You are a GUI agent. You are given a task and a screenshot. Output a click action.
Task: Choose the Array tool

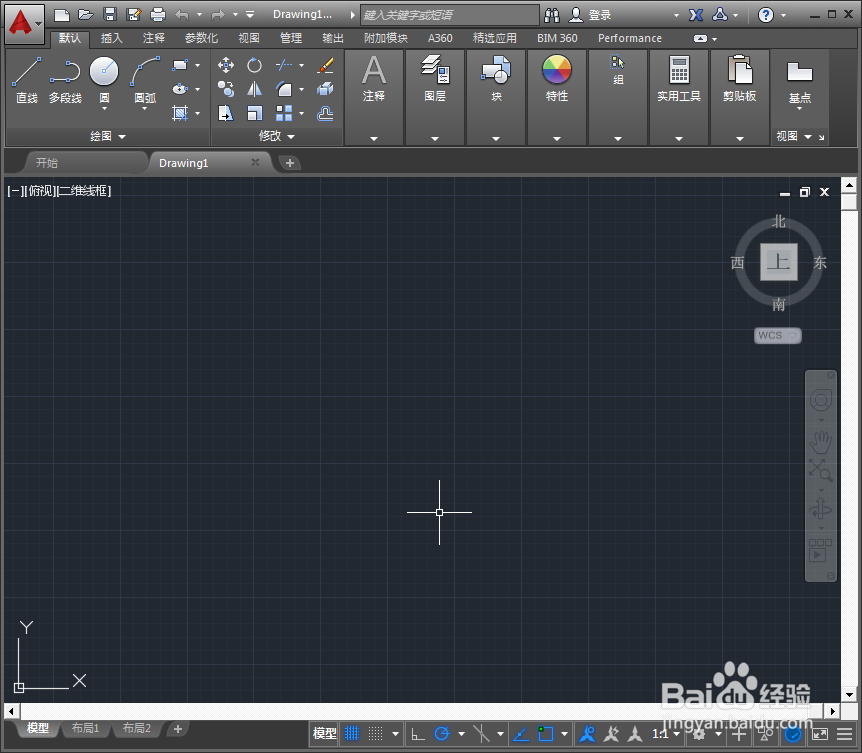pos(284,113)
